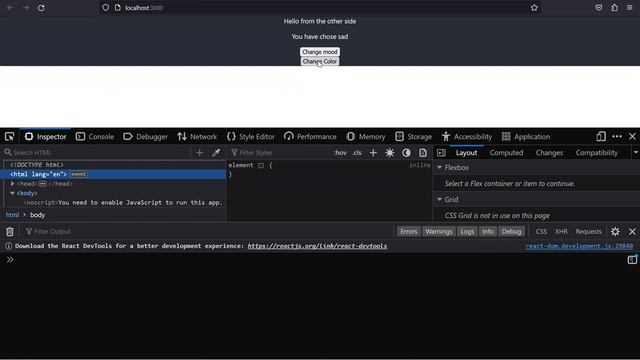This screenshot has width=640, height=360.
Task: Bookmark this page with the star icon
Action: (x=534, y=8)
